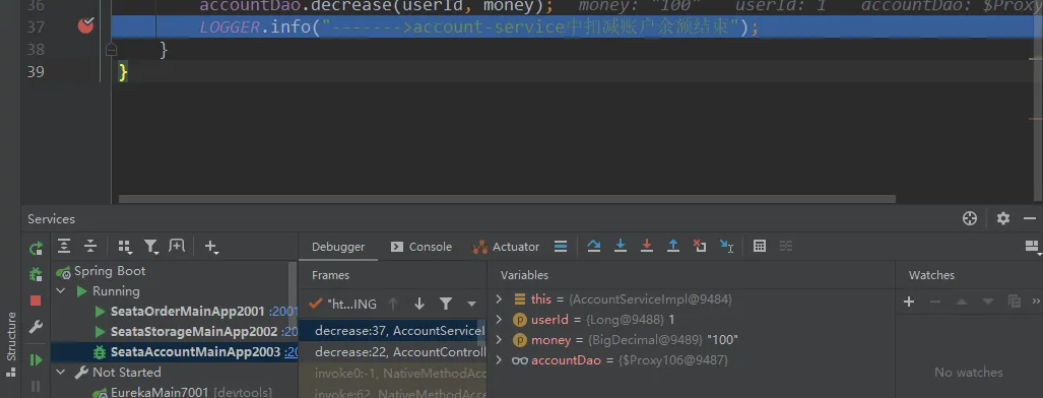Open the Evaluate Expression calculator icon

tap(760, 246)
